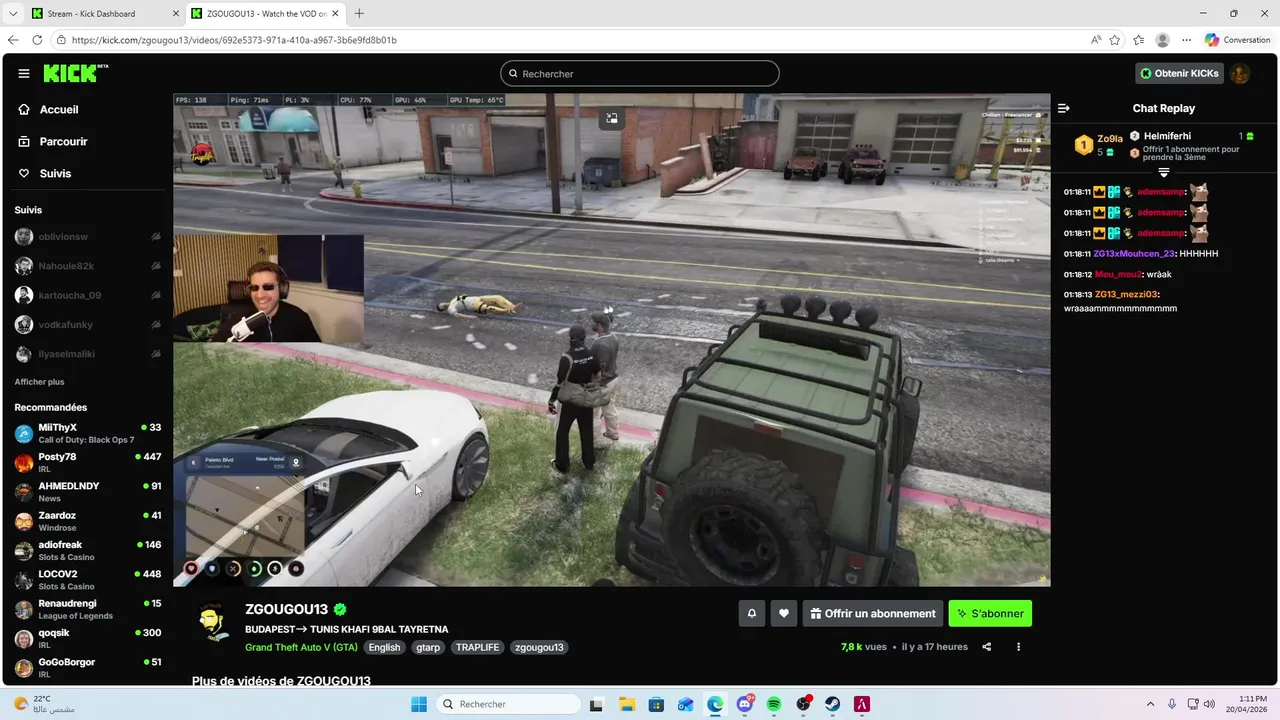Open the Kick hamburger menu
Image resolution: width=1280 pixels, height=720 pixels.
(x=24, y=73)
